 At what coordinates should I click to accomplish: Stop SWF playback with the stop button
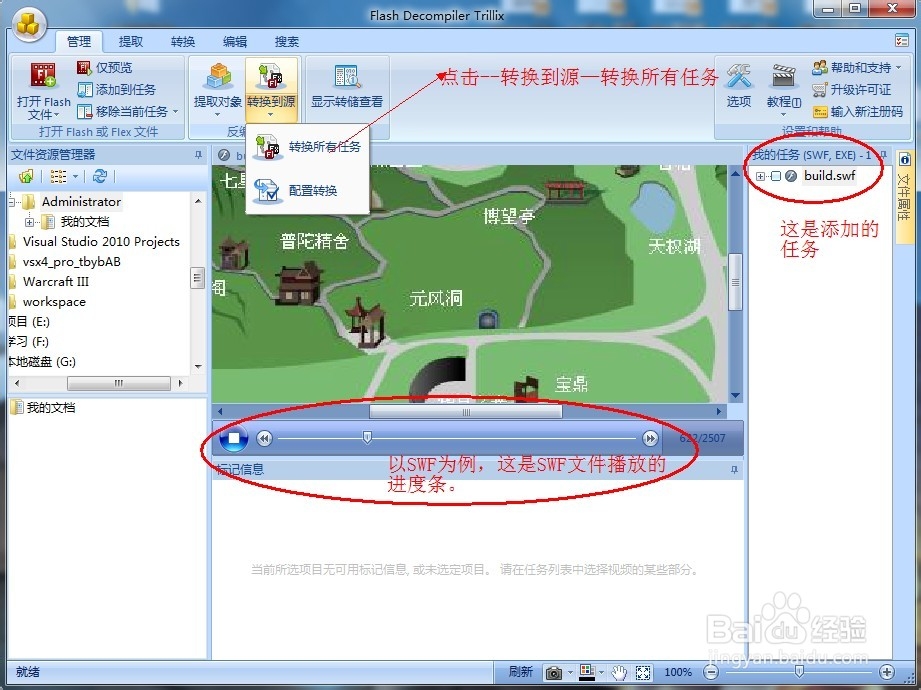[233, 438]
